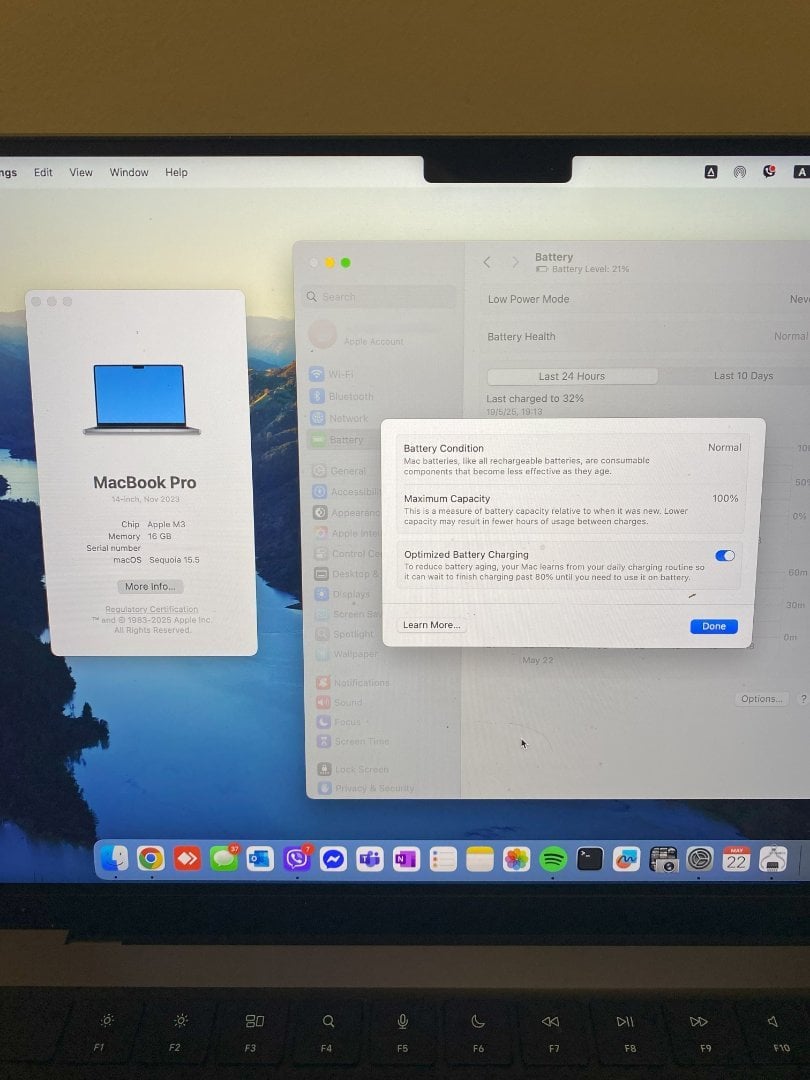Image resolution: width=810 pixels, height=1080 pixels.
Task: Open the Edit menu
Action: point(43,172)
